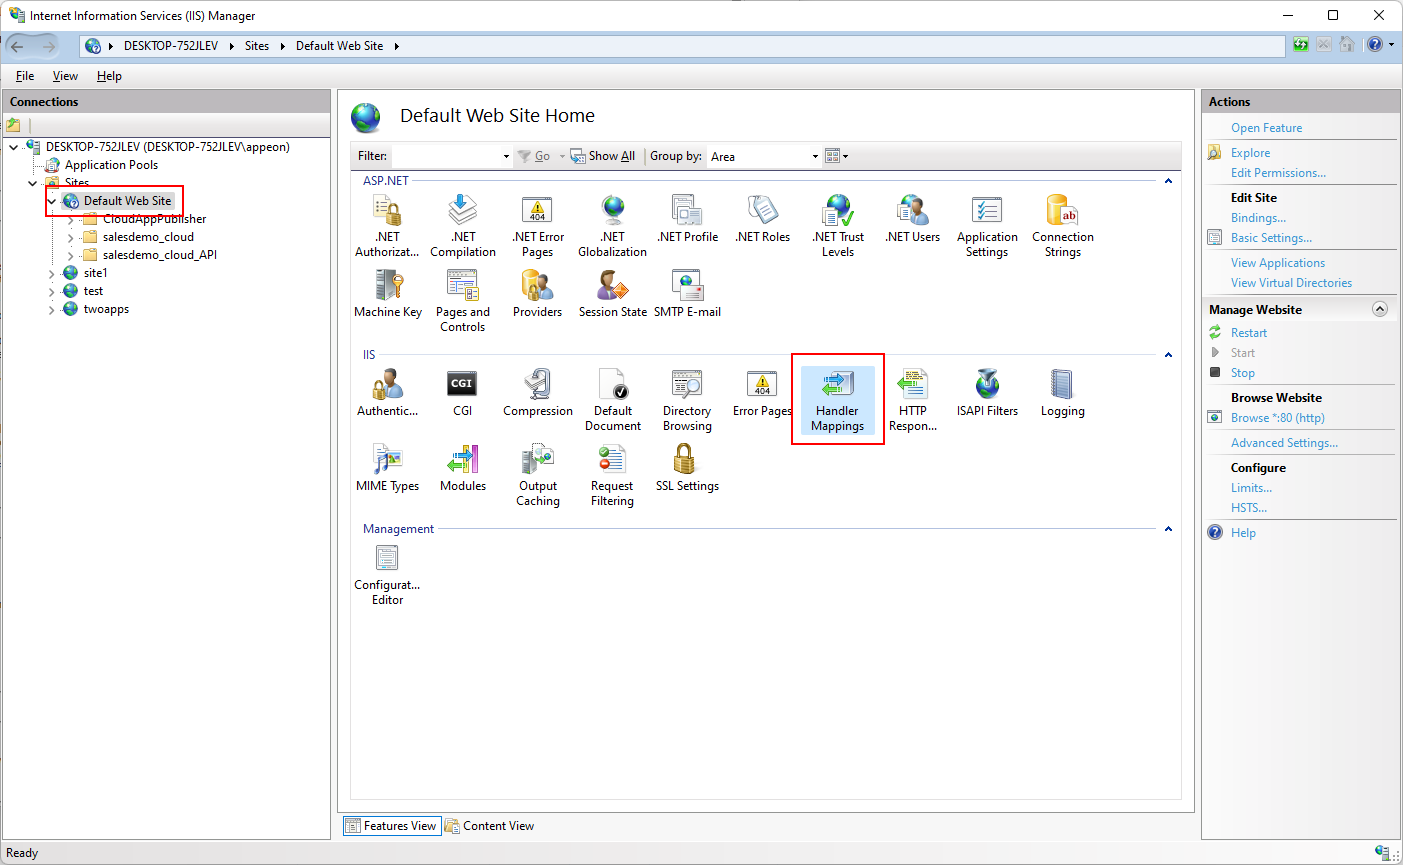Open the ISAPI Filters feature

click(986, 393)
